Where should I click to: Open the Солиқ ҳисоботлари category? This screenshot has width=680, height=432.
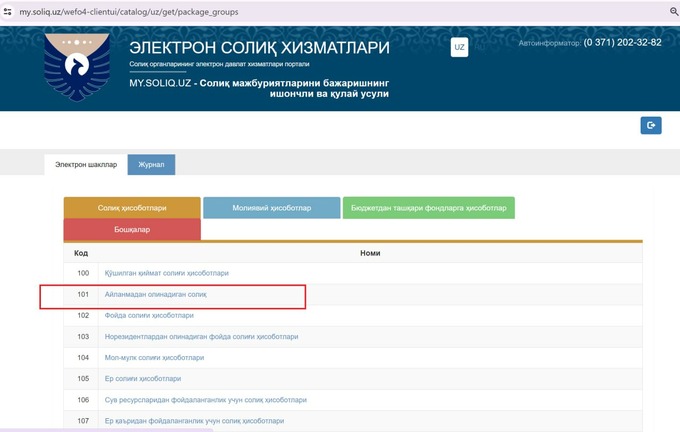[132, 208]
